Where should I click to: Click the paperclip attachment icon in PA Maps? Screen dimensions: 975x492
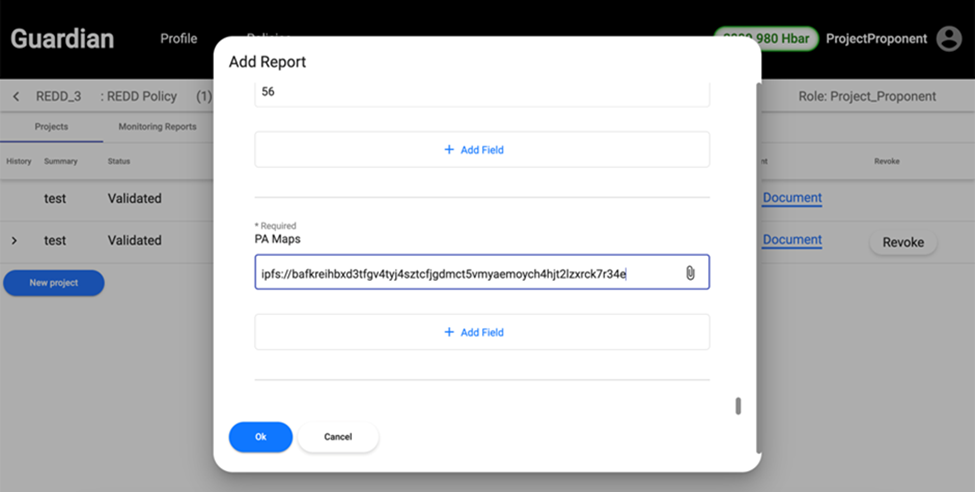point(689,273)
